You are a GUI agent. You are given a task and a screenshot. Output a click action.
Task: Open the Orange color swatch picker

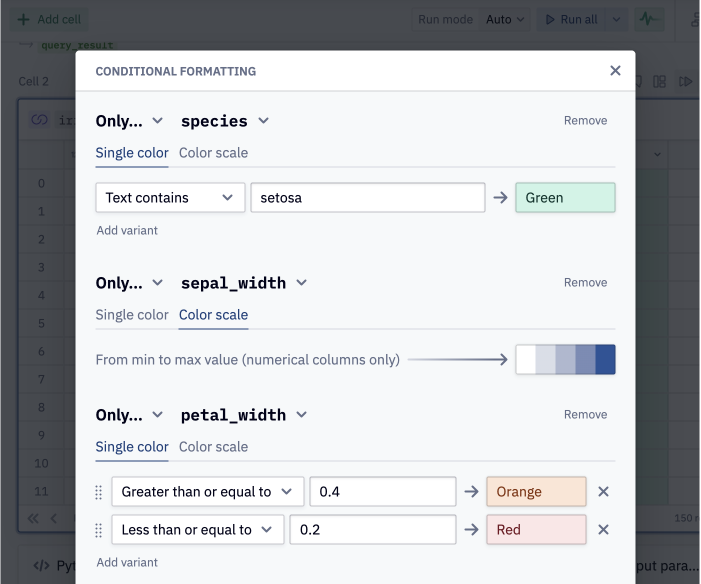tap(536, 492)
